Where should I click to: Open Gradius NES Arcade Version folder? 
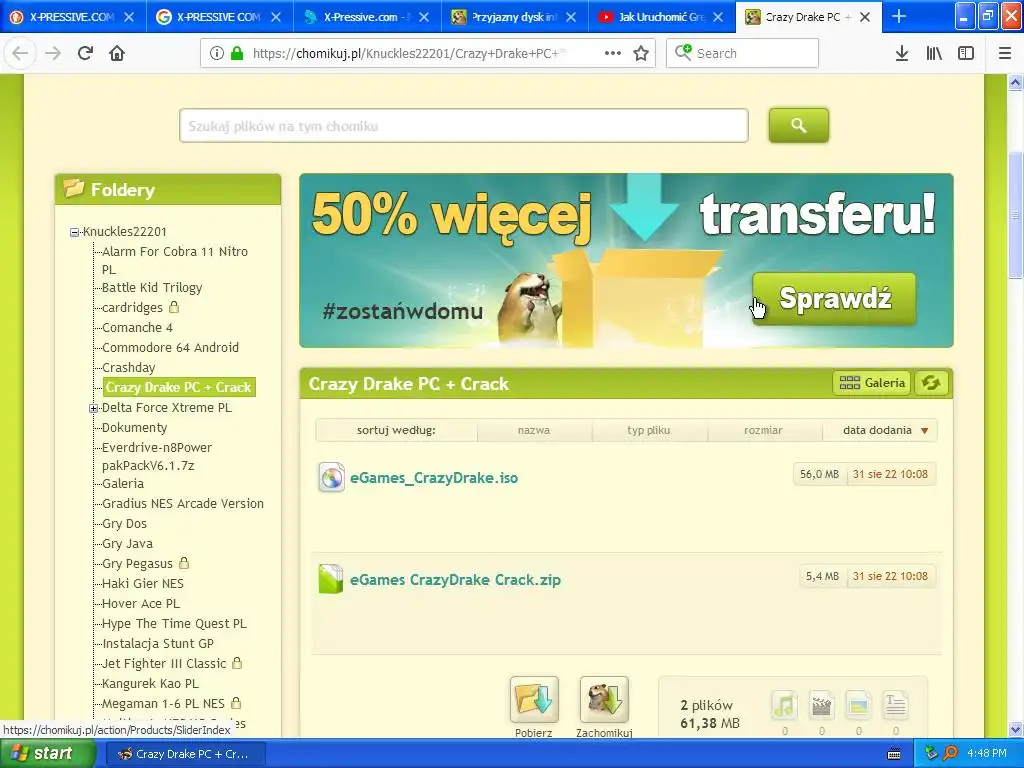(x=183, y=504)
